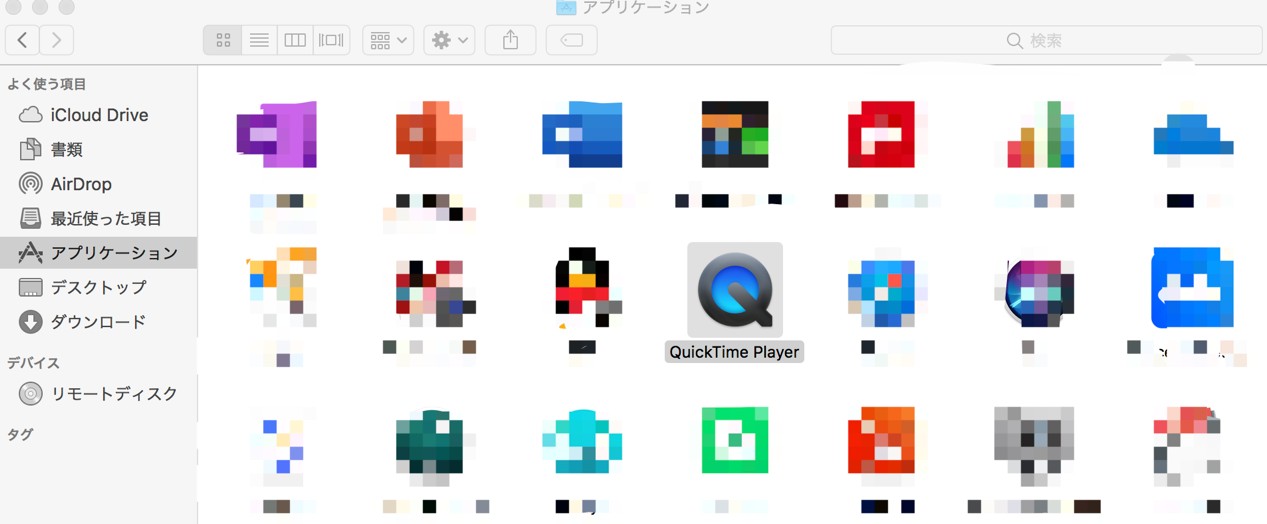
Task: Open 最近使った項目 in the sidebar
Action: (x=98, y=218)
